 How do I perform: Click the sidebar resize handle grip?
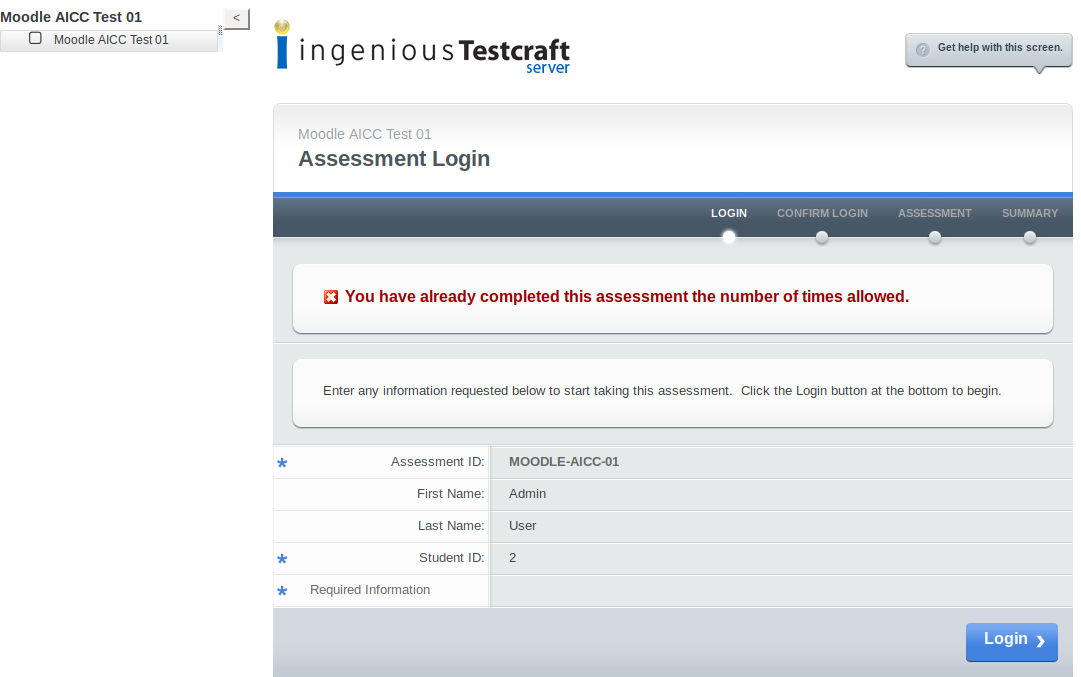coord(220,30)
